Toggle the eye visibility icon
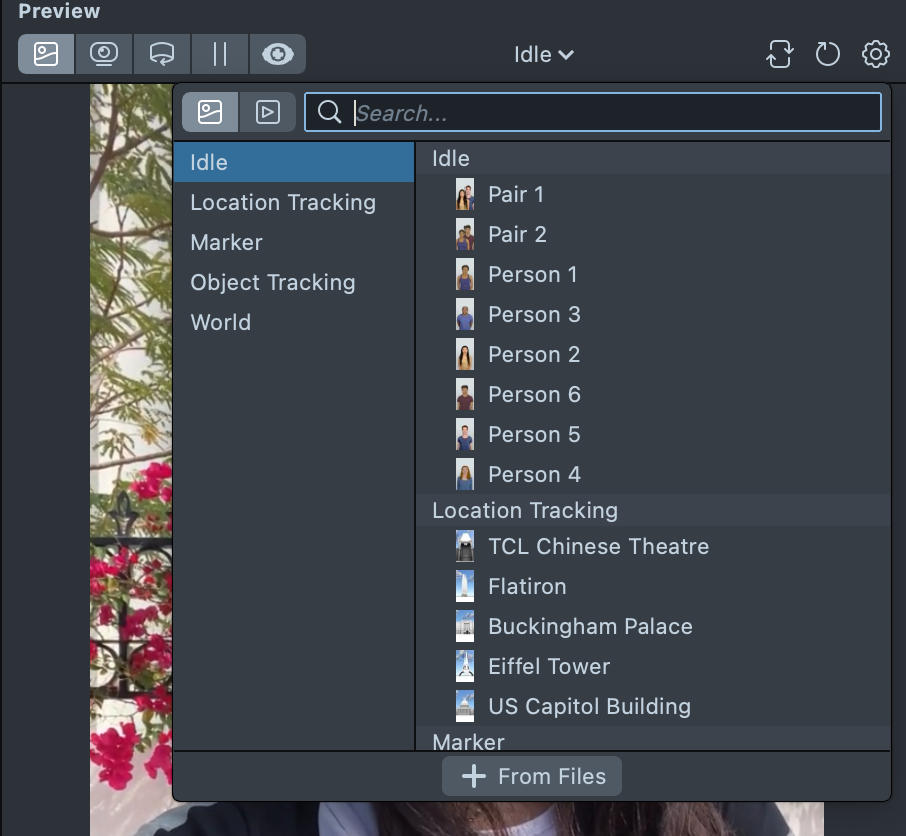 tap(277, 54)
